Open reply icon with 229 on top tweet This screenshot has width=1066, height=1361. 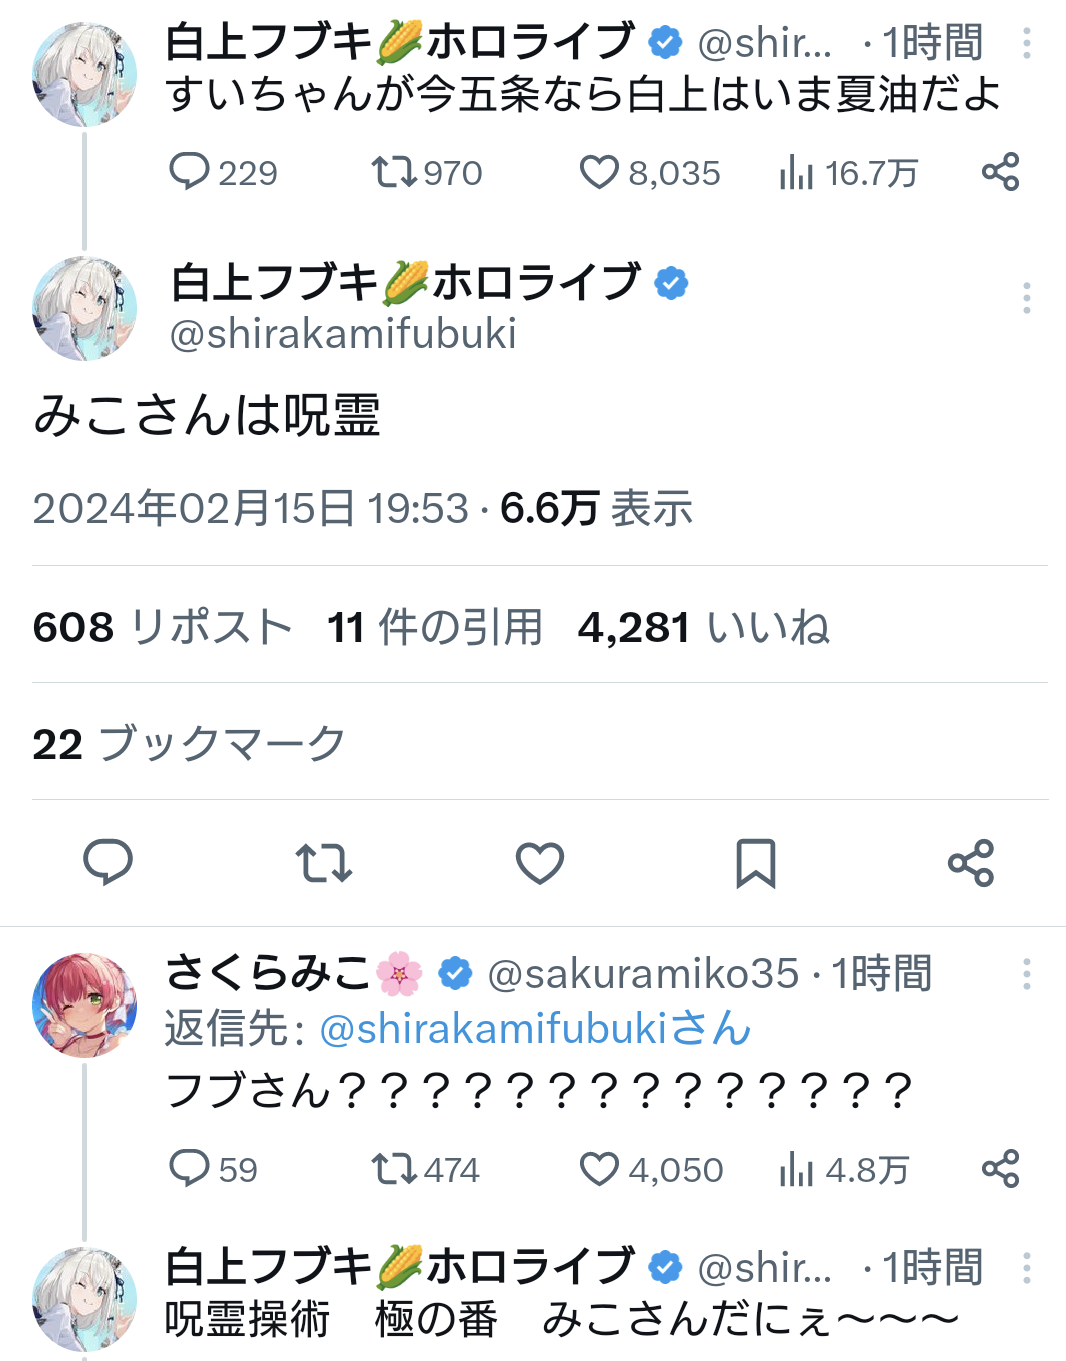tap(189, 172)
